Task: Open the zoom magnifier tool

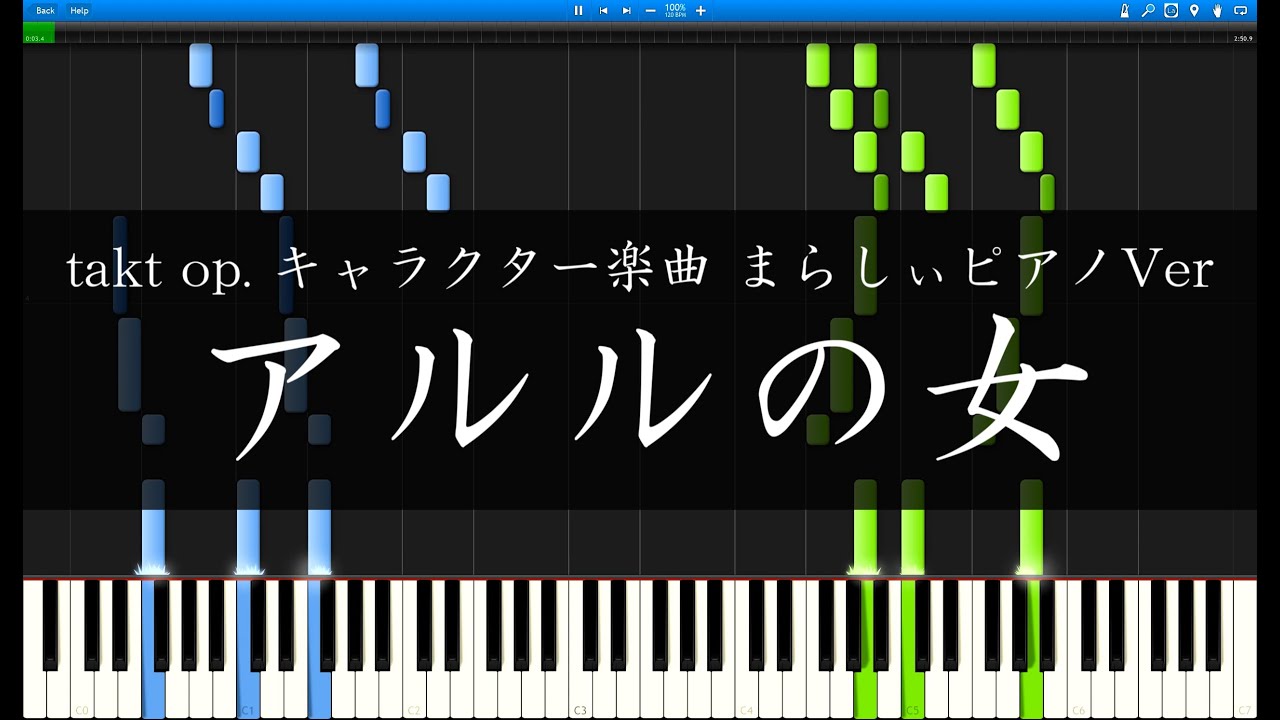Action: click(1148, 10)
